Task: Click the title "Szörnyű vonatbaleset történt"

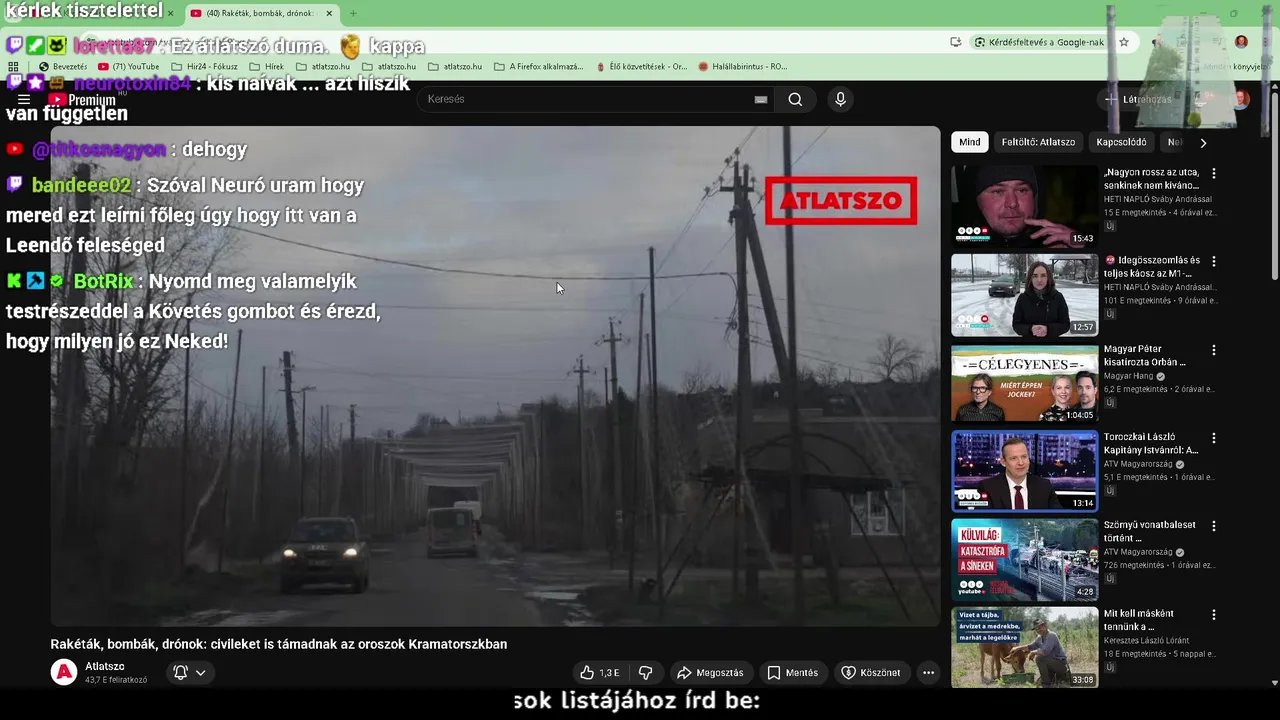Action: [1150, 531]
